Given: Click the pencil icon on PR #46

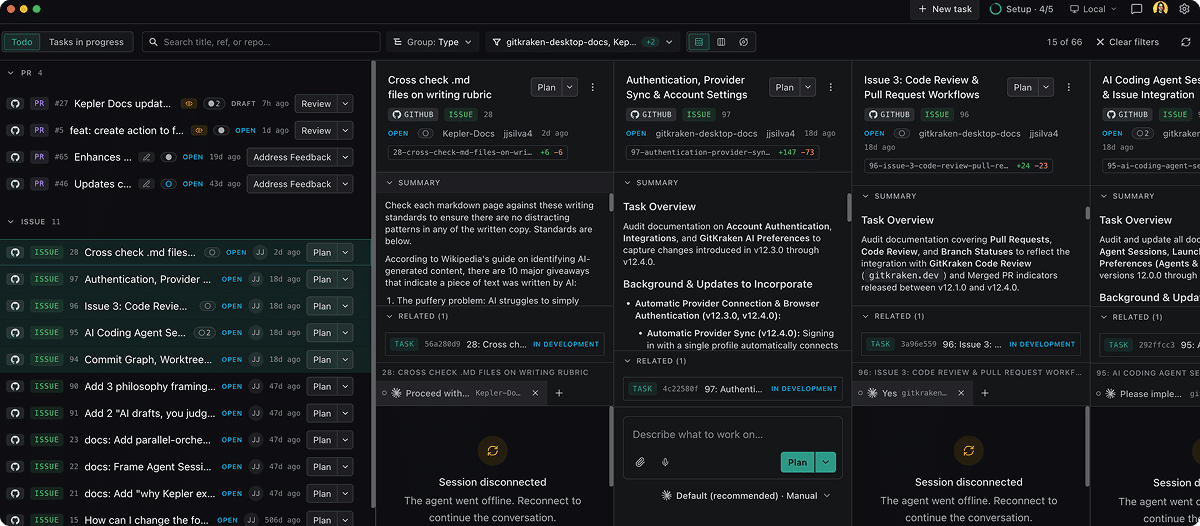Looking at the screenshot, I should click(x=146, y=184).
